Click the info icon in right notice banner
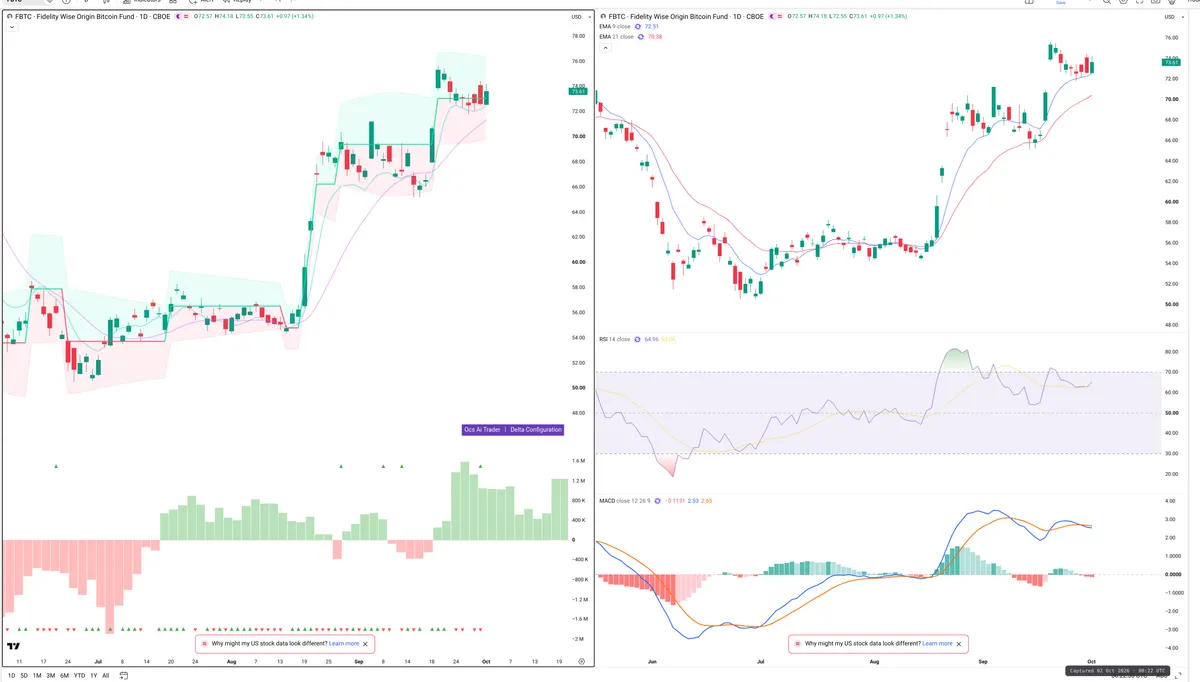1200x682 pixels. coord(798,644)
